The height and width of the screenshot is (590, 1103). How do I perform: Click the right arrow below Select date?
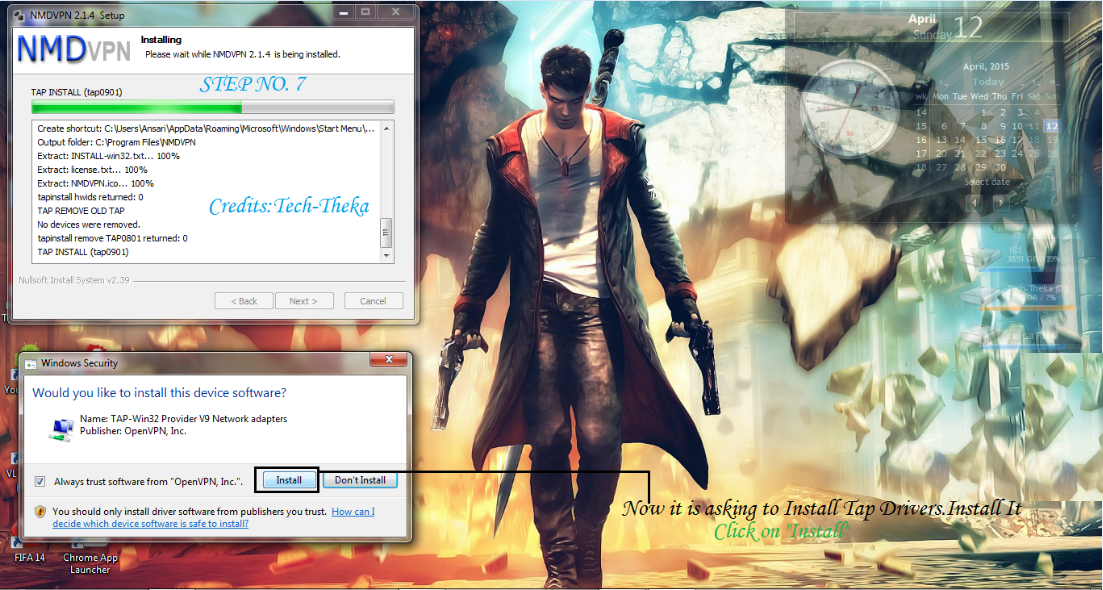click(x=1001, y=203)
